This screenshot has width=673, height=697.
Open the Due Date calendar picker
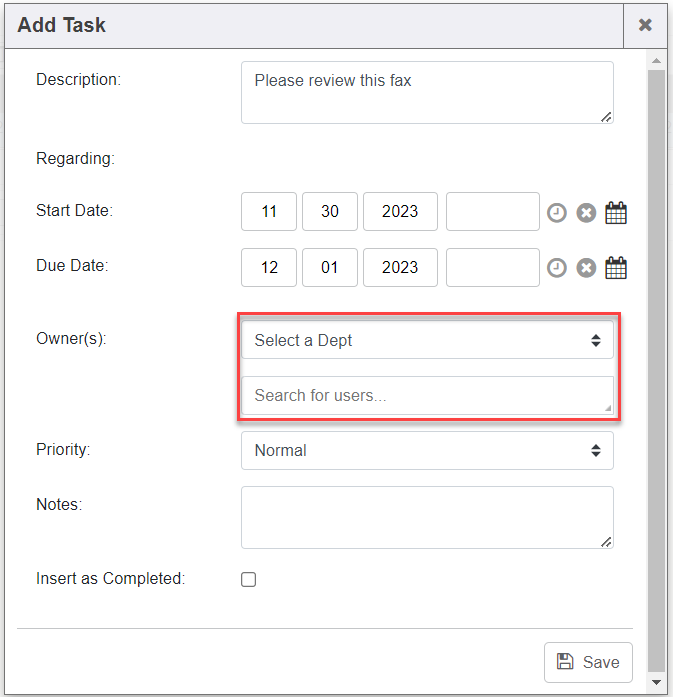pos(617,267)
